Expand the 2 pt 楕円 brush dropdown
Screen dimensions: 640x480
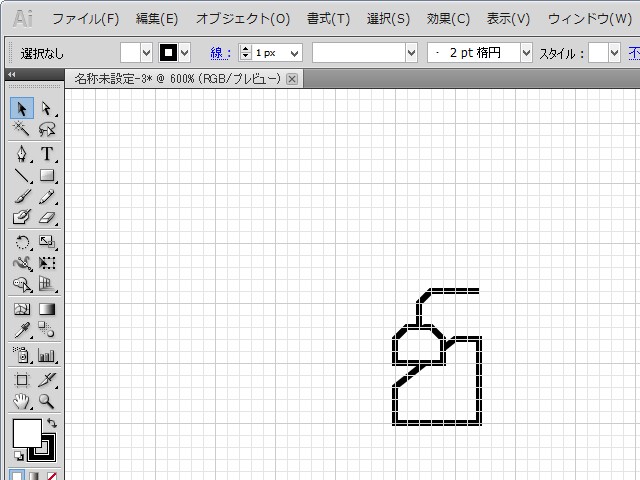(524, 52)
